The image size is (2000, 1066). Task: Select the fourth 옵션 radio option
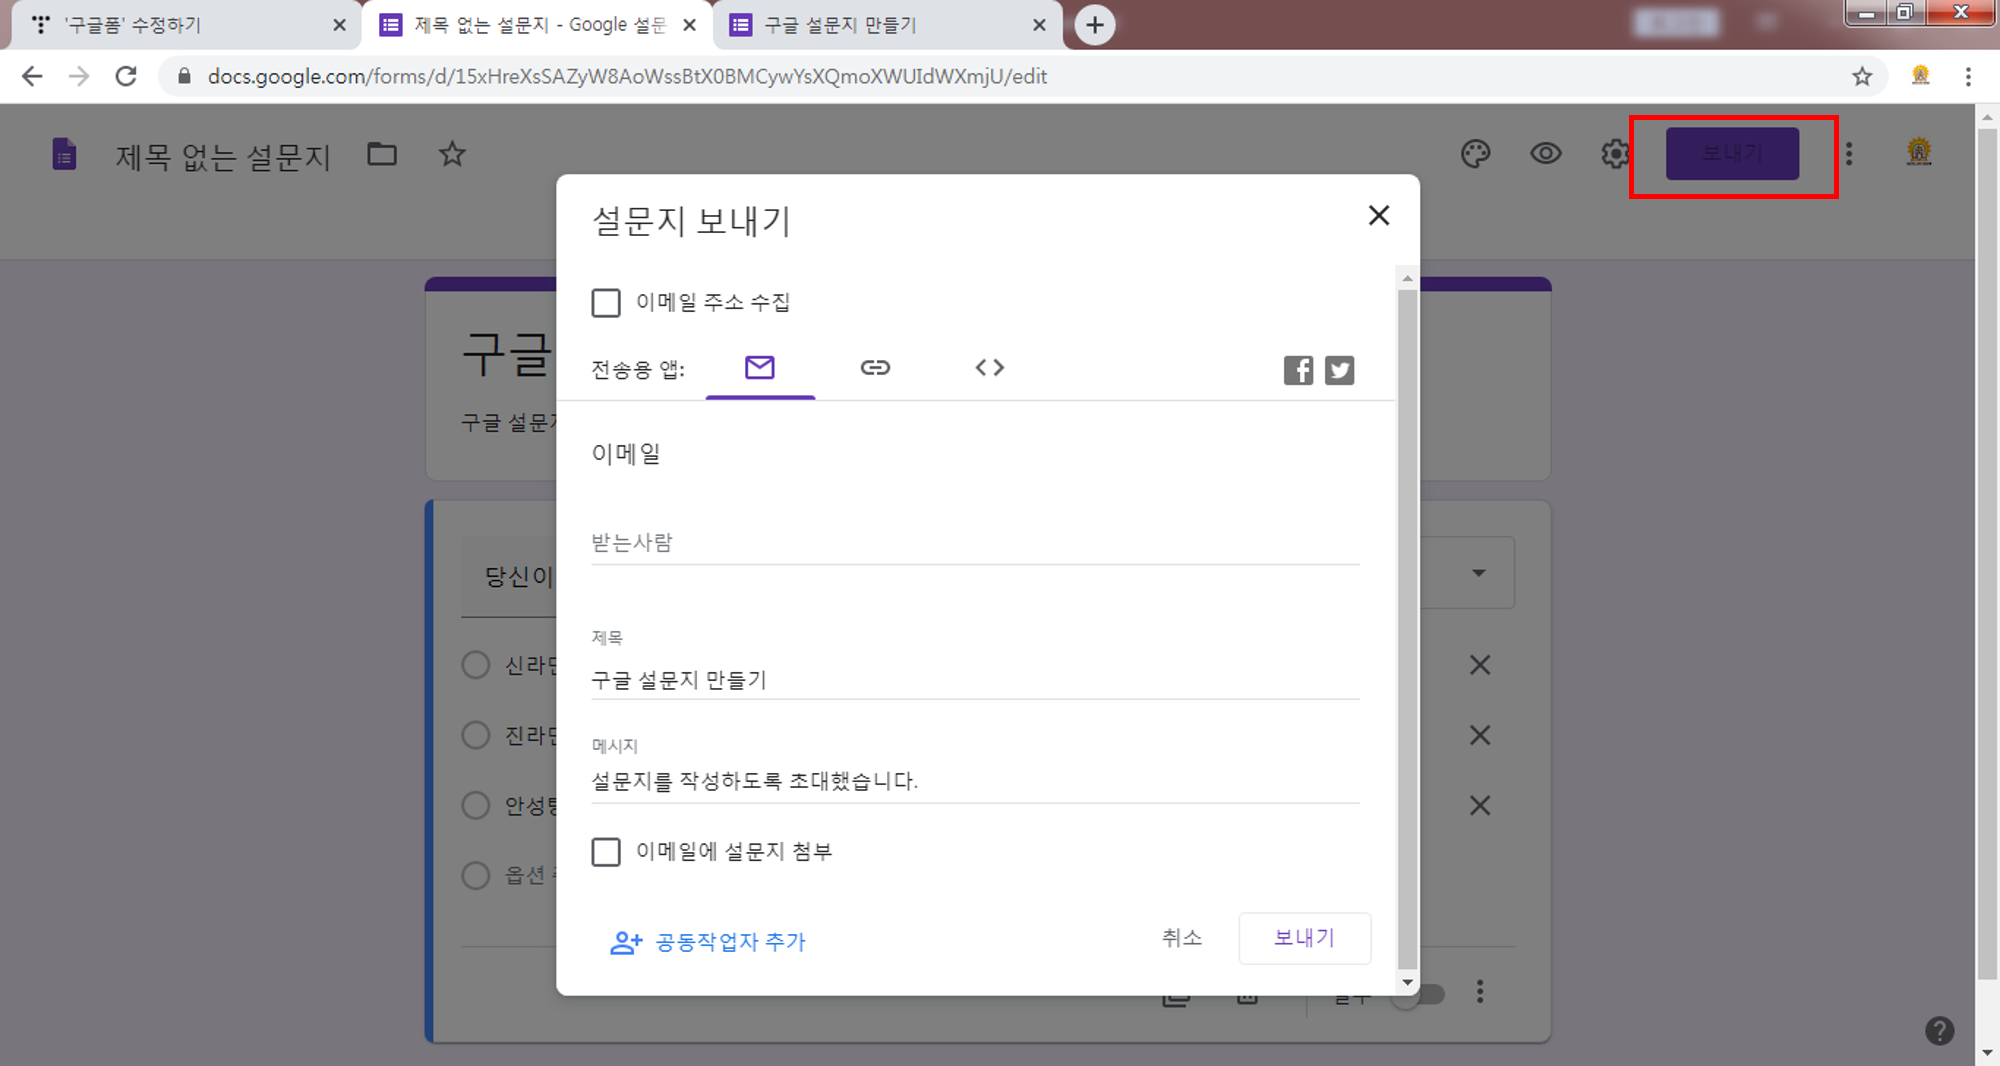point(475,875)
